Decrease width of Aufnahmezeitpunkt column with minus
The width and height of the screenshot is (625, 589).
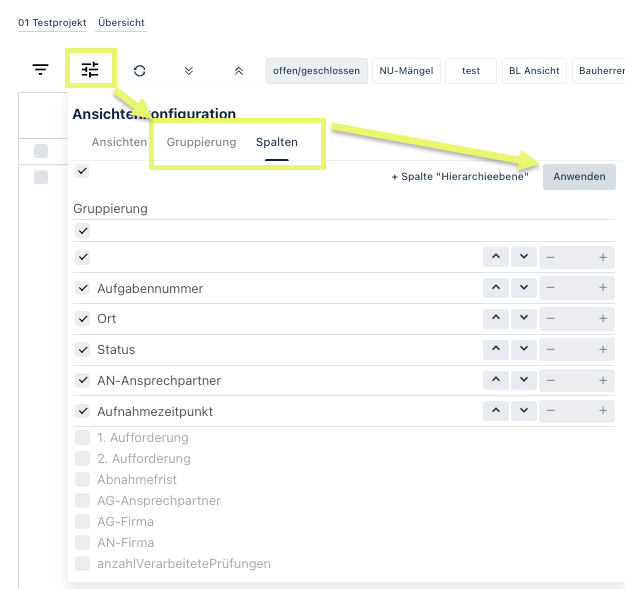pyautogui.click(x=551, y=412)
